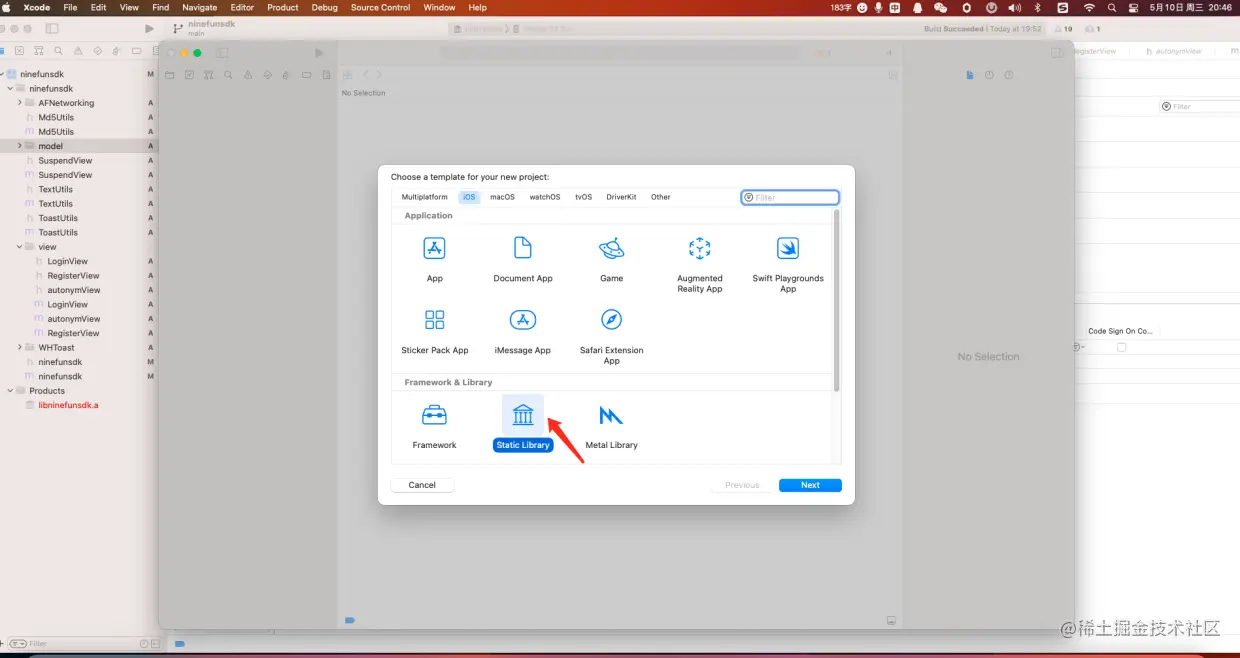Click the Previous button
This screenshot has height=658, width=1240.
point(742,485)
